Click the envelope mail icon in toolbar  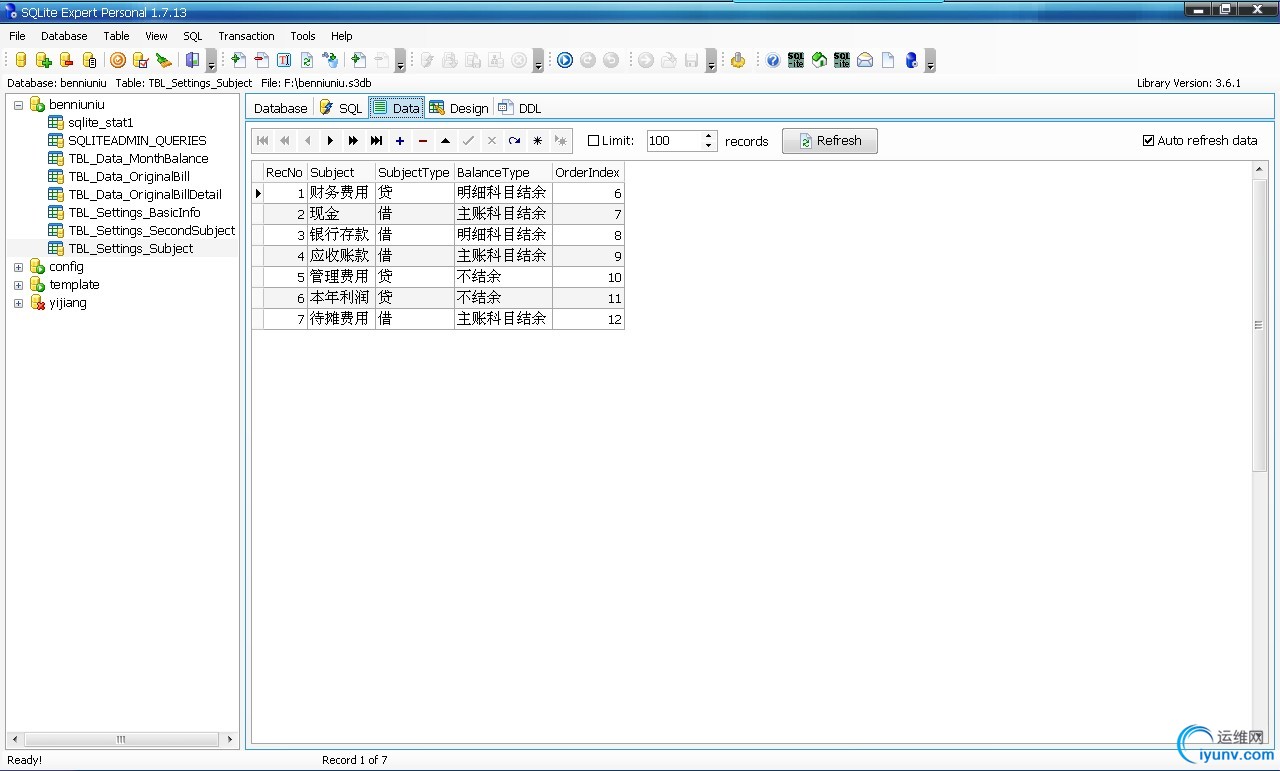point(865,60)
